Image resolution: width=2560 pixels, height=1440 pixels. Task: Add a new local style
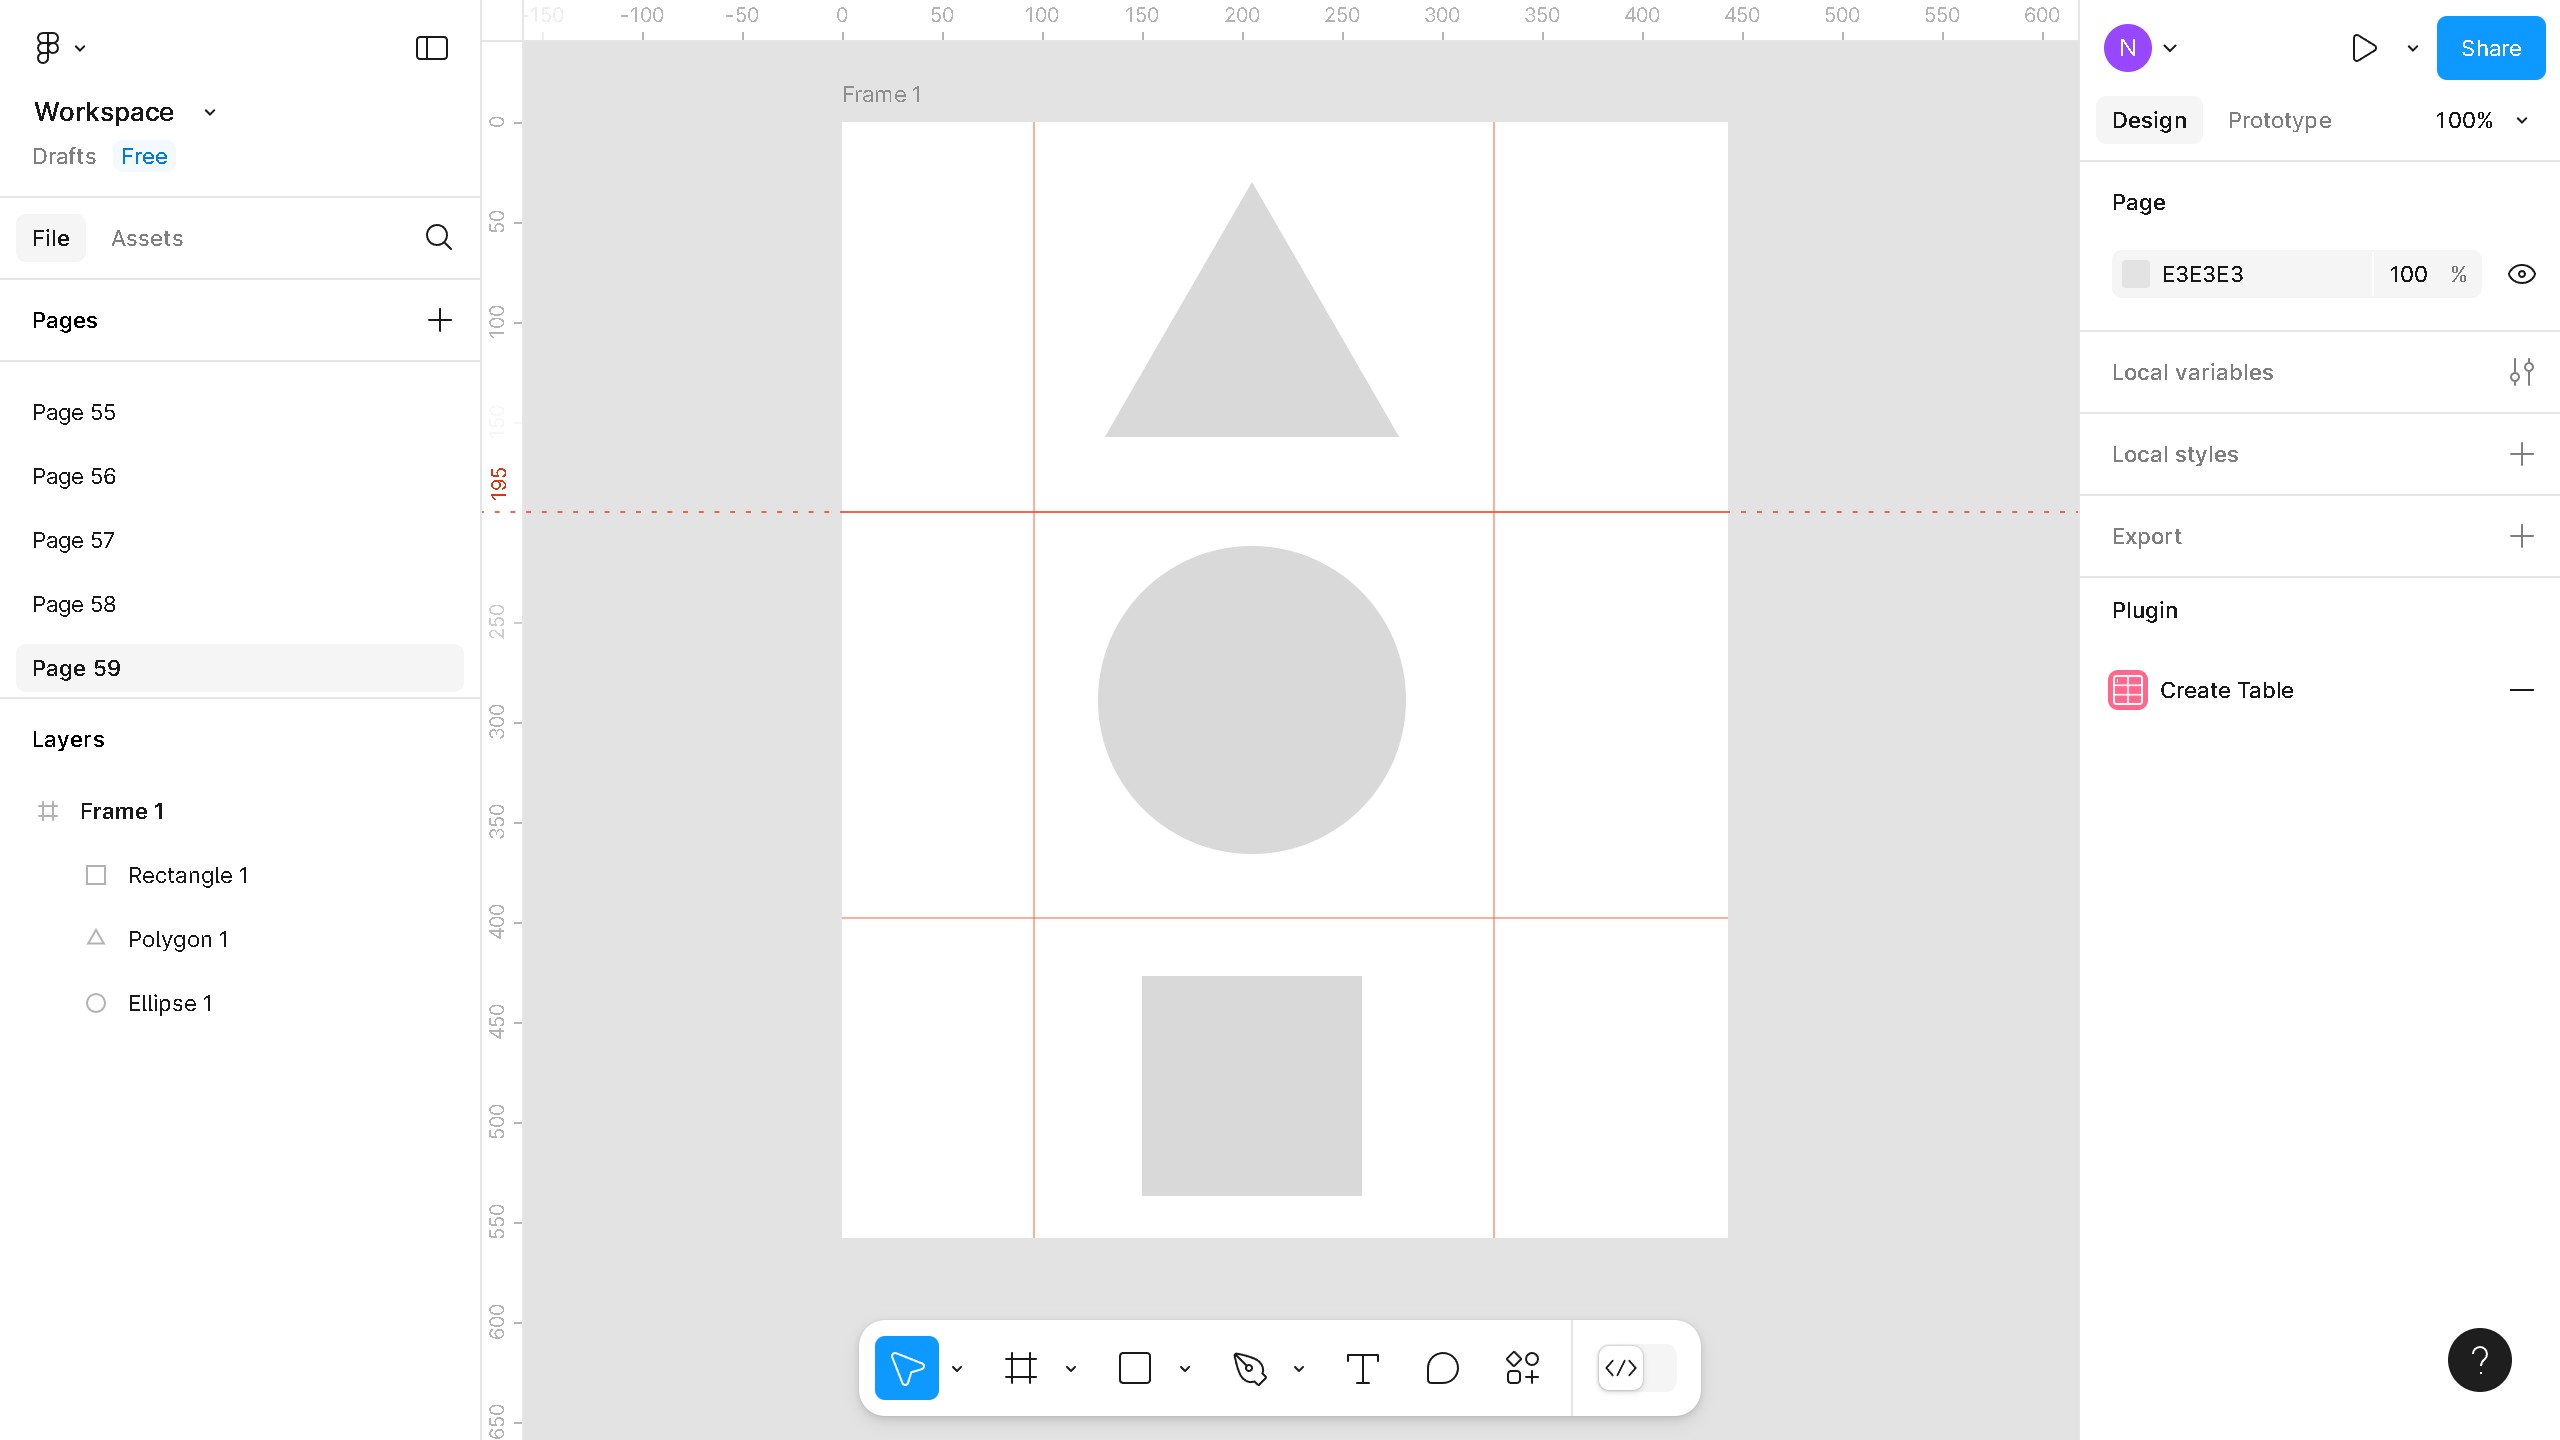[2523, 454]
